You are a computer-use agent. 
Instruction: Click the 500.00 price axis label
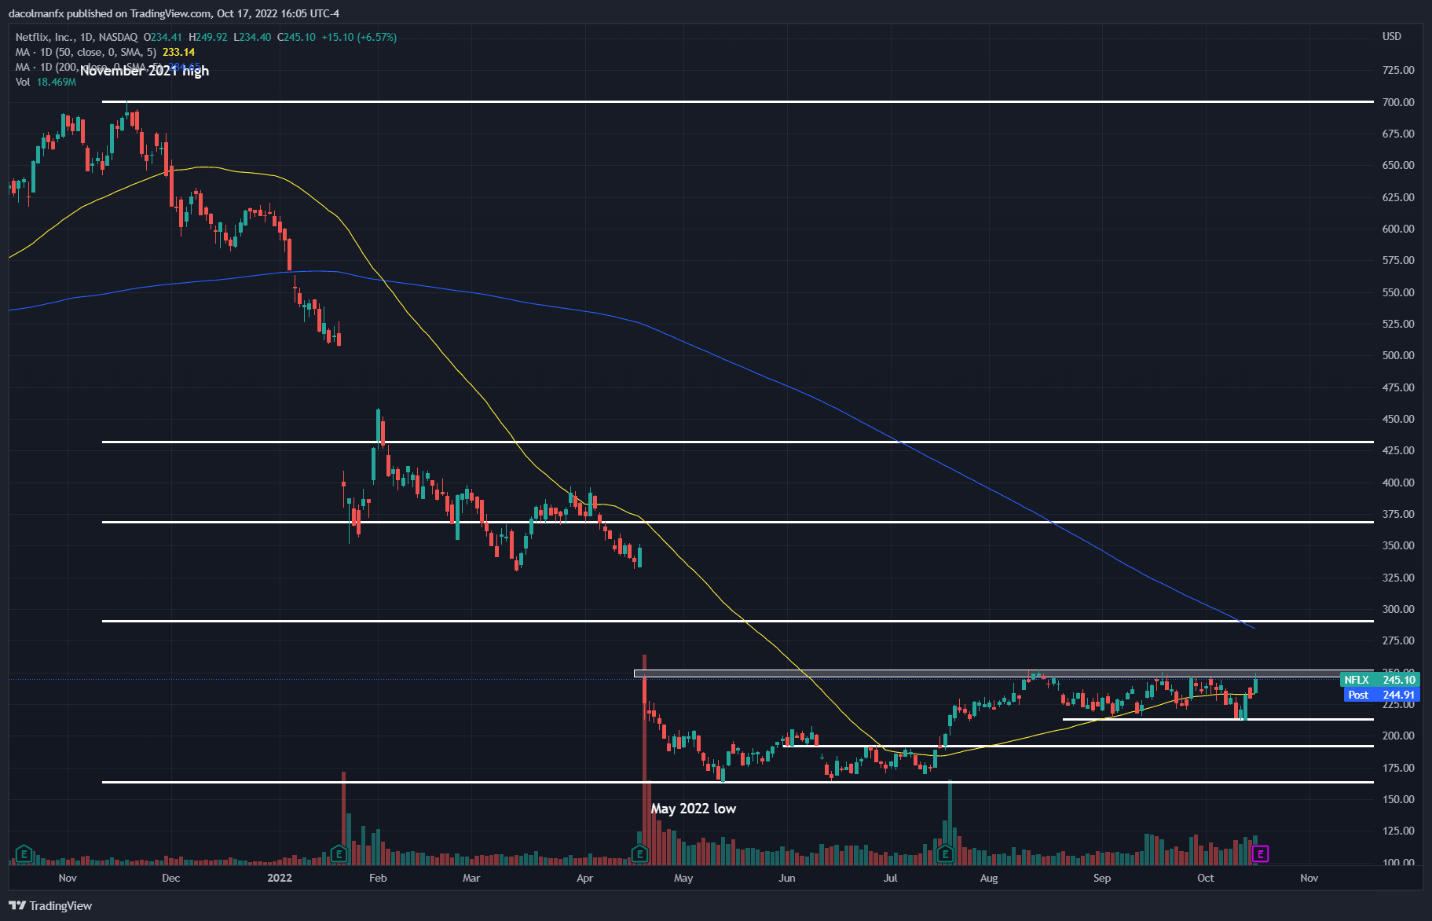pos(1398,355)
